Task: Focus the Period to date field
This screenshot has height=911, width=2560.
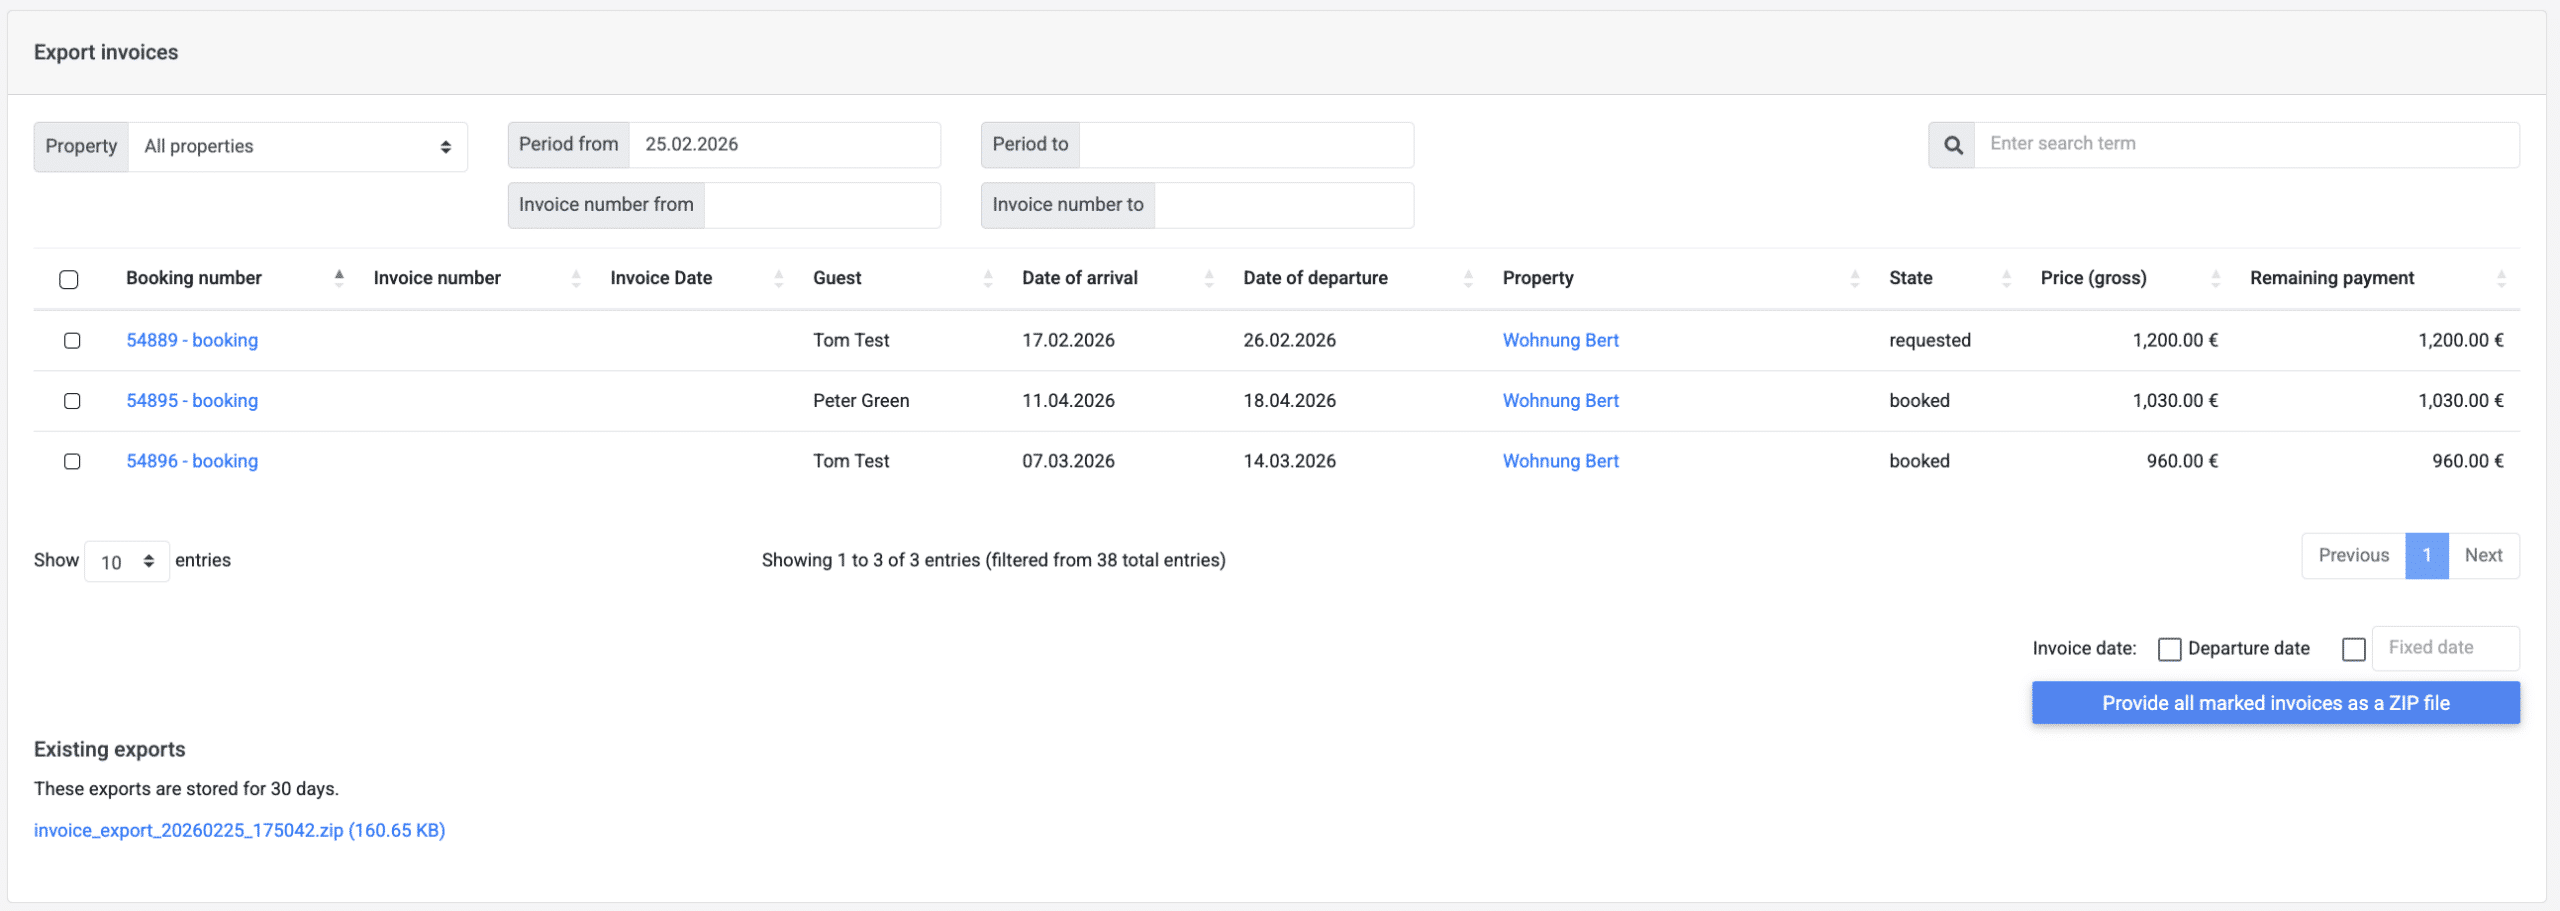Action: coord(1245,145)
